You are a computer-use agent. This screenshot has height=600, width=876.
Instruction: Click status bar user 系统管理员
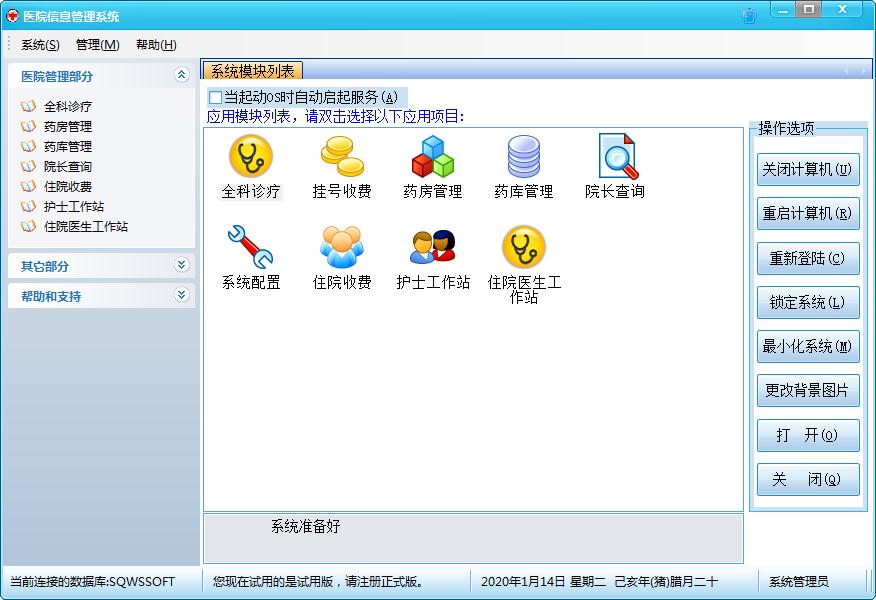coord(799,582)
